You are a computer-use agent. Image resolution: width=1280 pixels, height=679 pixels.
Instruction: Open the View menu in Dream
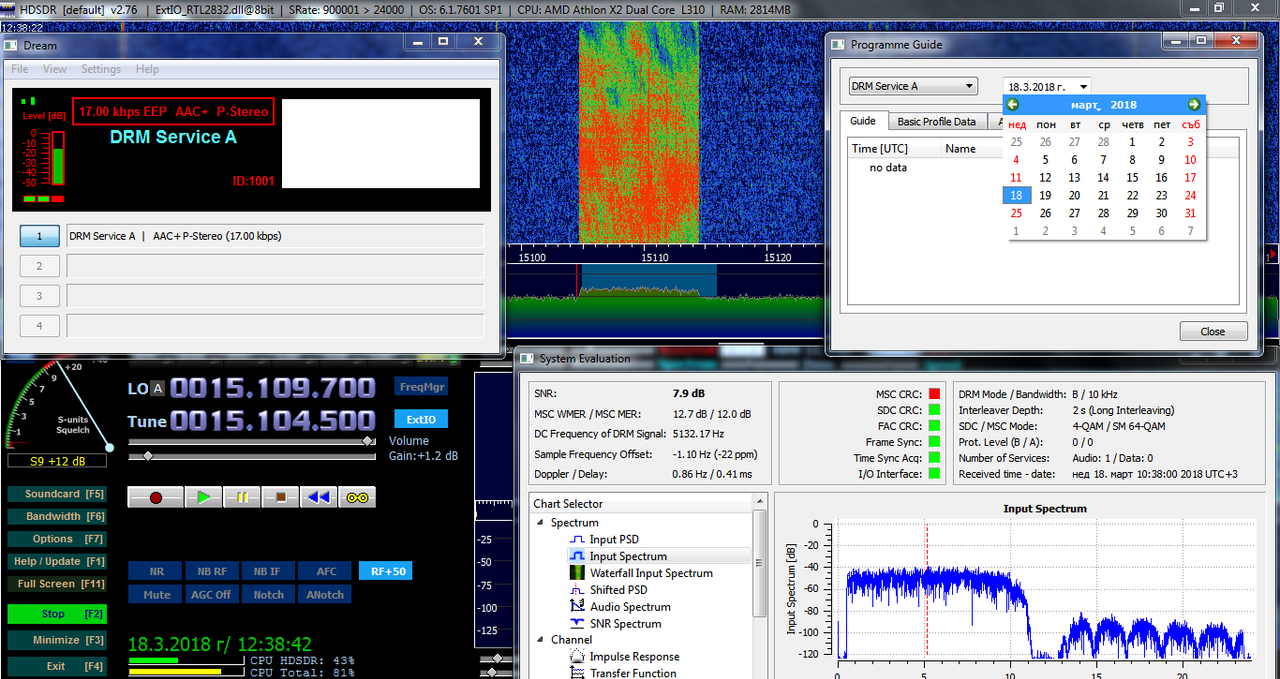click(55, 69)
